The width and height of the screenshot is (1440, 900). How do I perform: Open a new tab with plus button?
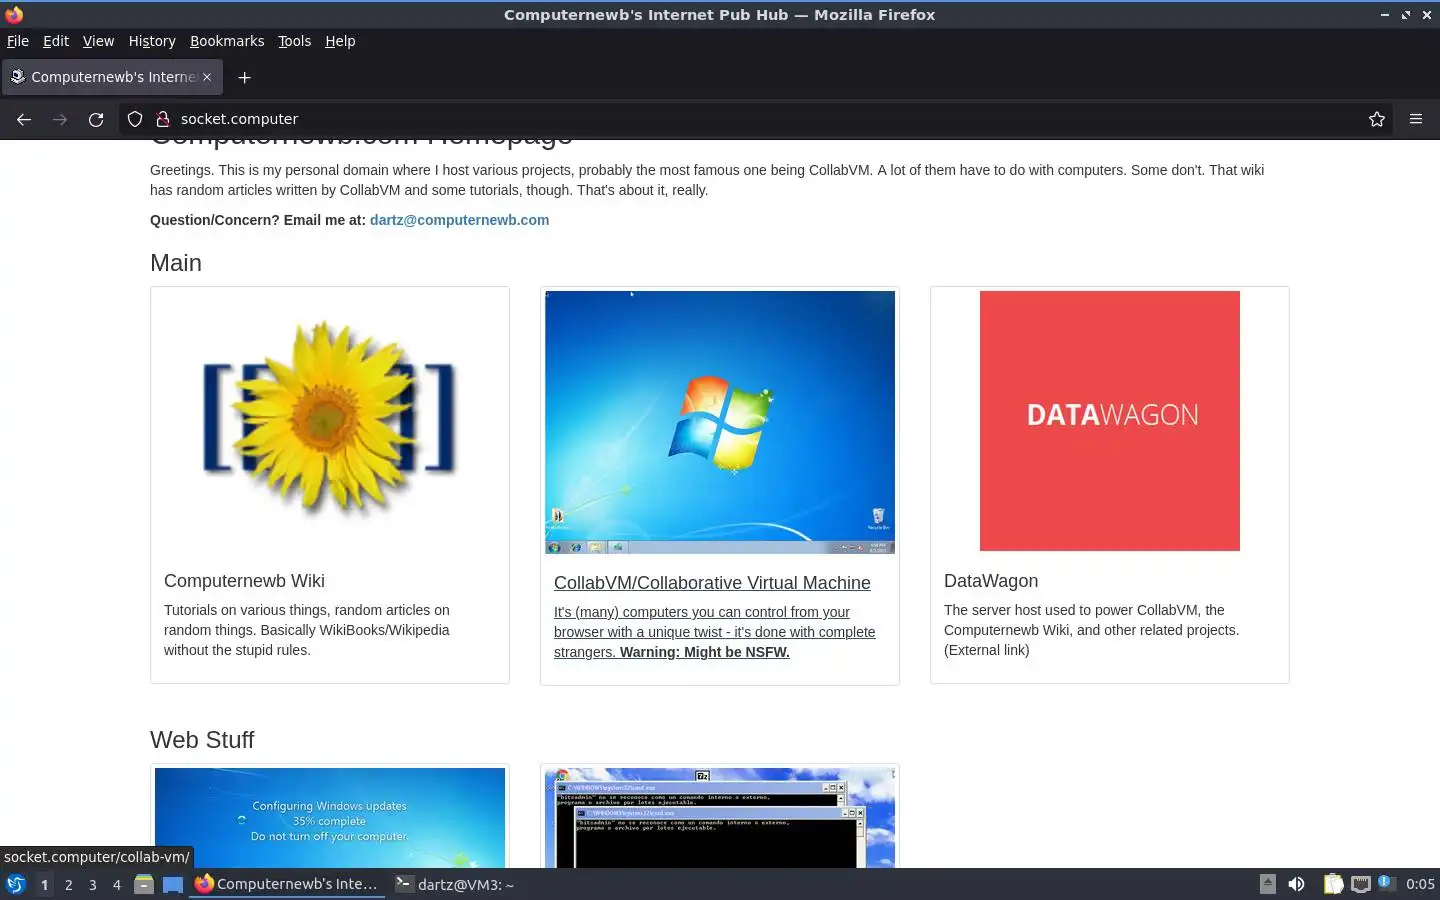(244, 77)
